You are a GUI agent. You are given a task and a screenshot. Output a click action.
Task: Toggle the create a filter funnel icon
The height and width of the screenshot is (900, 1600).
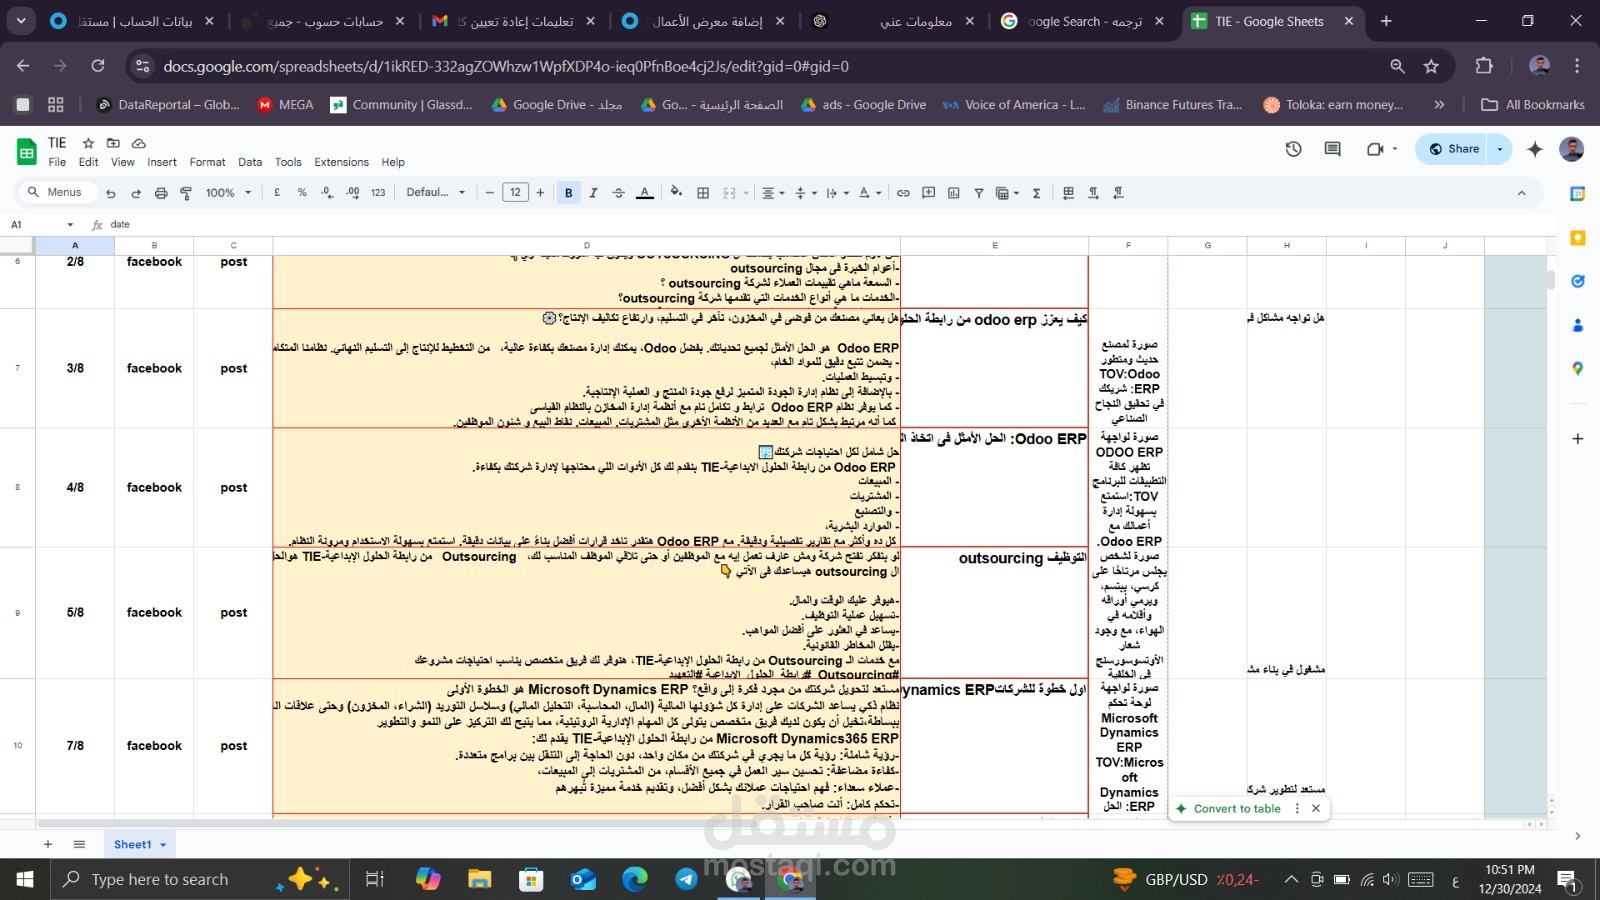(979, 193)
